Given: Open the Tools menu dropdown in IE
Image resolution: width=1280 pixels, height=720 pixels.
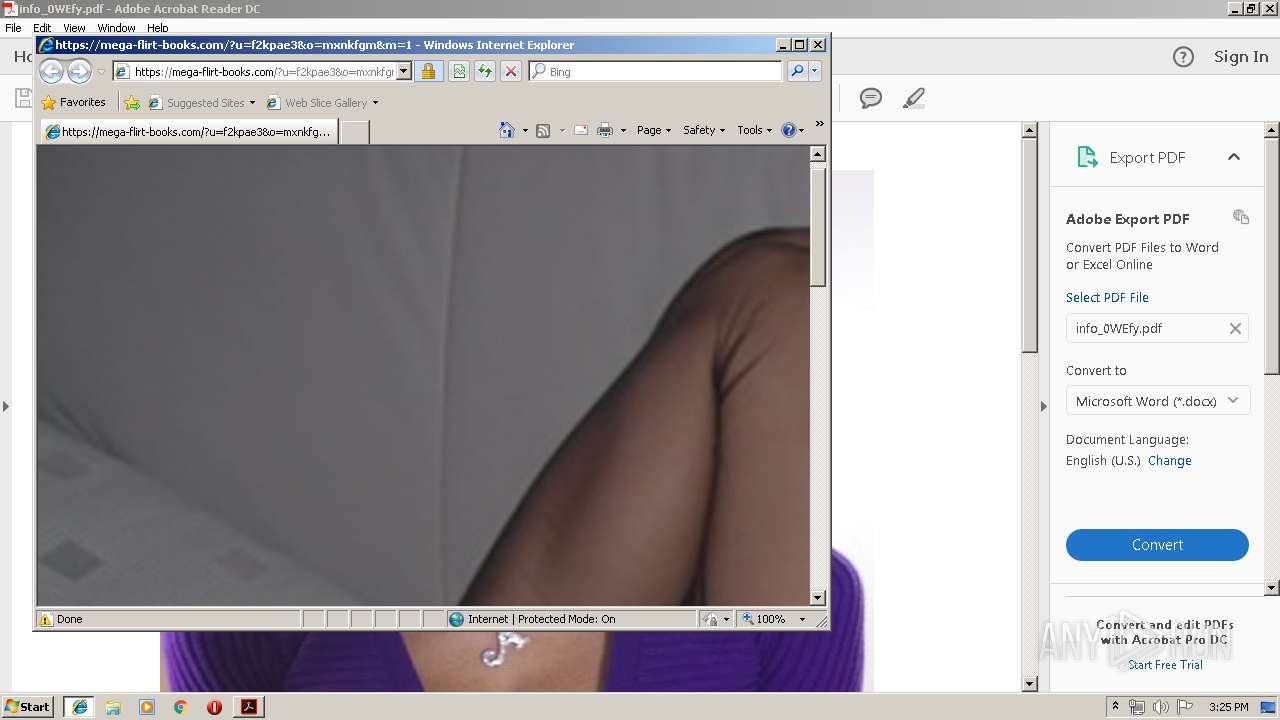Looking at the screenshot, I should click(x=754, y=130).
